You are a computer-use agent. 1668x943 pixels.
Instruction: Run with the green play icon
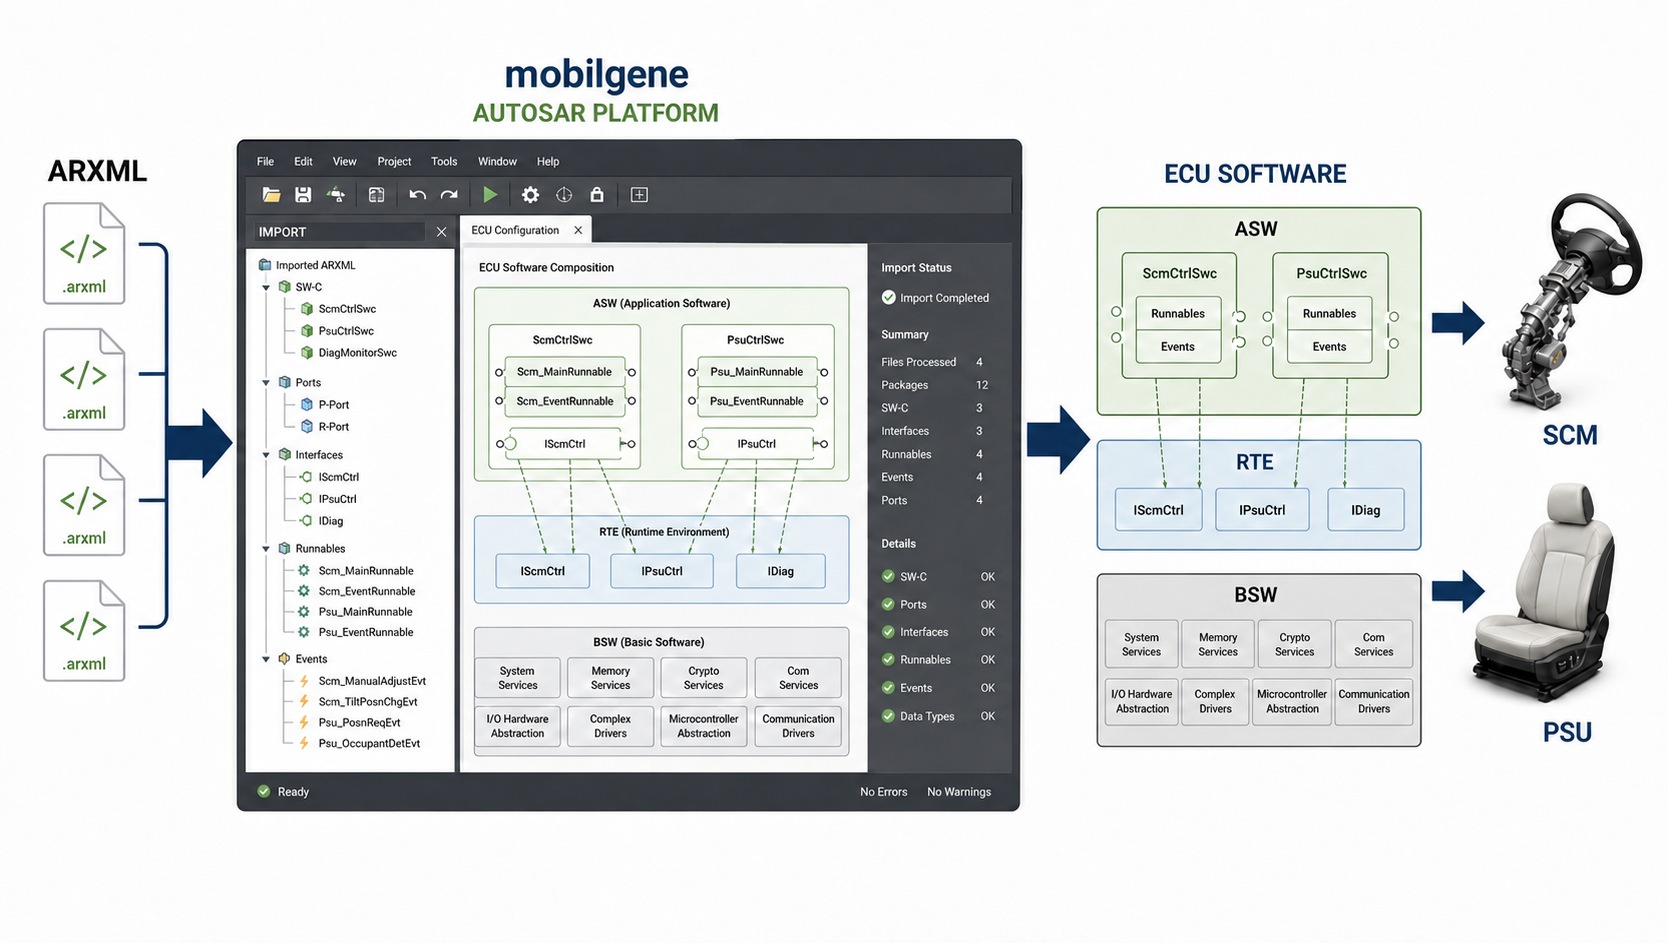(x=490, y=195)
